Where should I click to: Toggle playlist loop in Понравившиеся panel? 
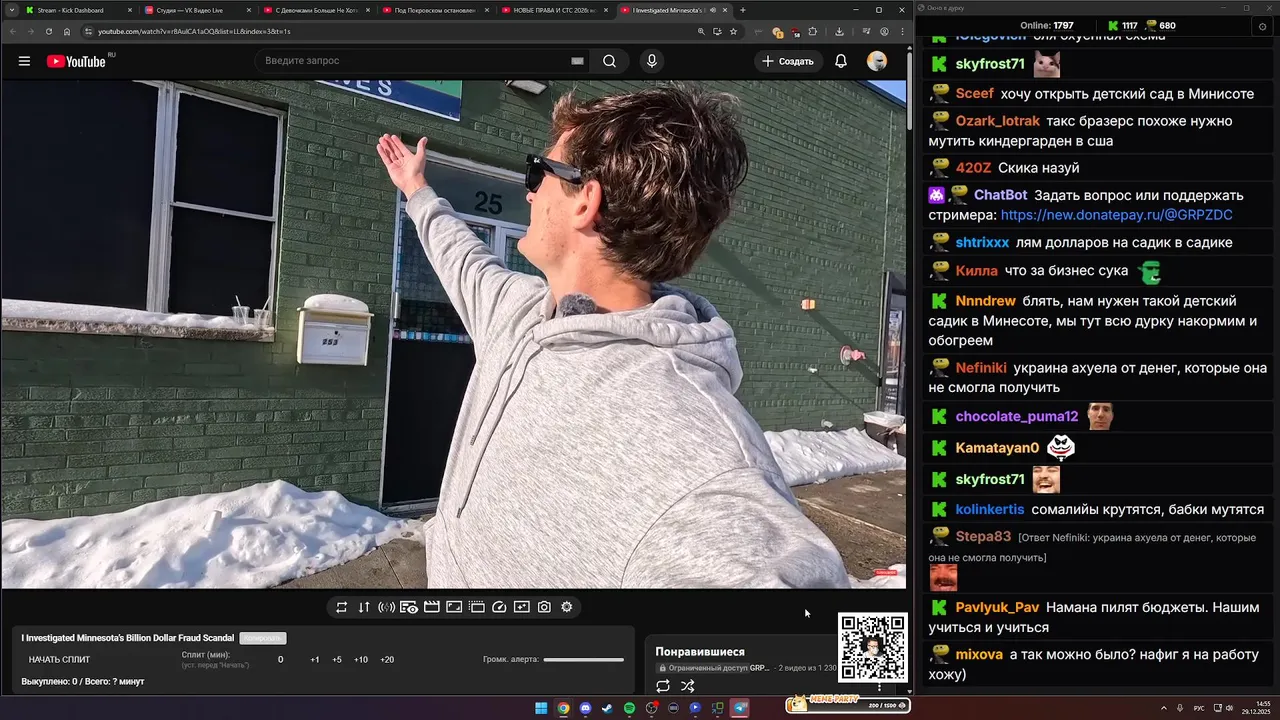point(663,686)
